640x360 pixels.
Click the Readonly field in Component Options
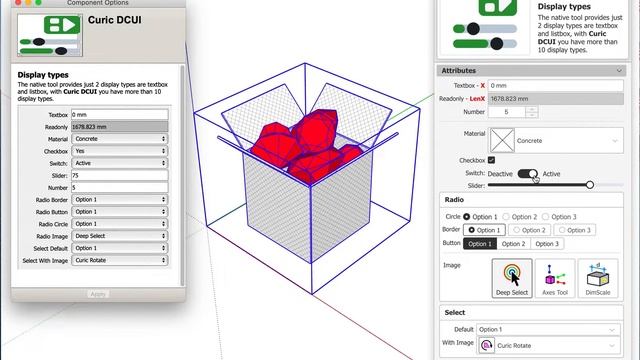(120, 127)
